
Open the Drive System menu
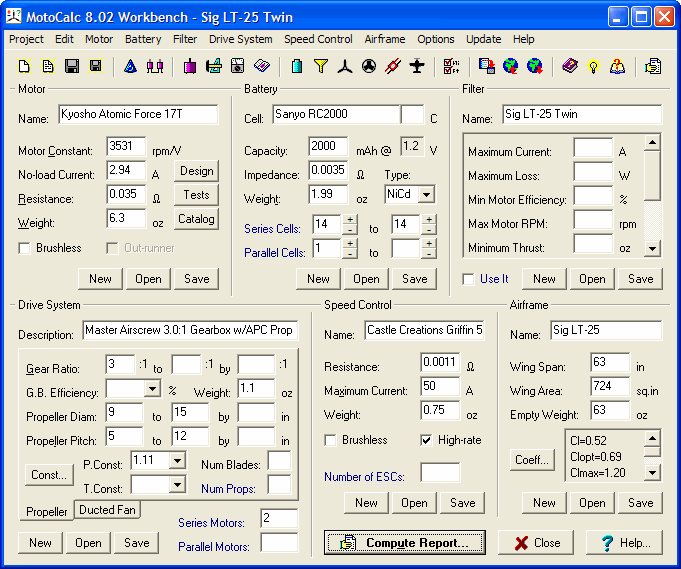241,39
